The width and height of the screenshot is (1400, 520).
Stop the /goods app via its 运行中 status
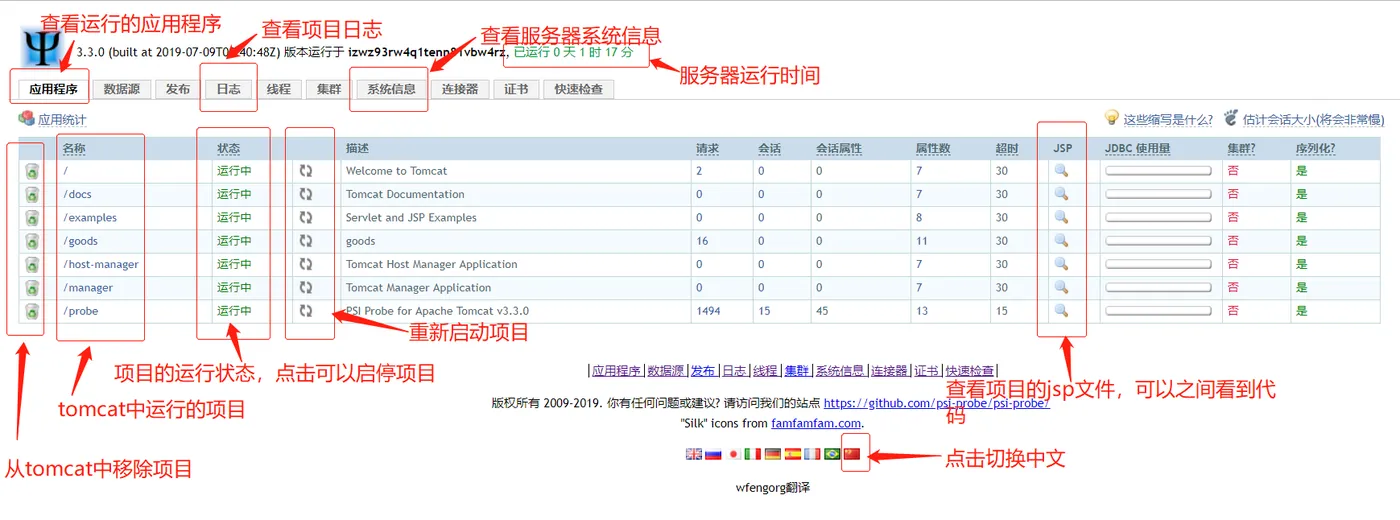tap(234, 241)
